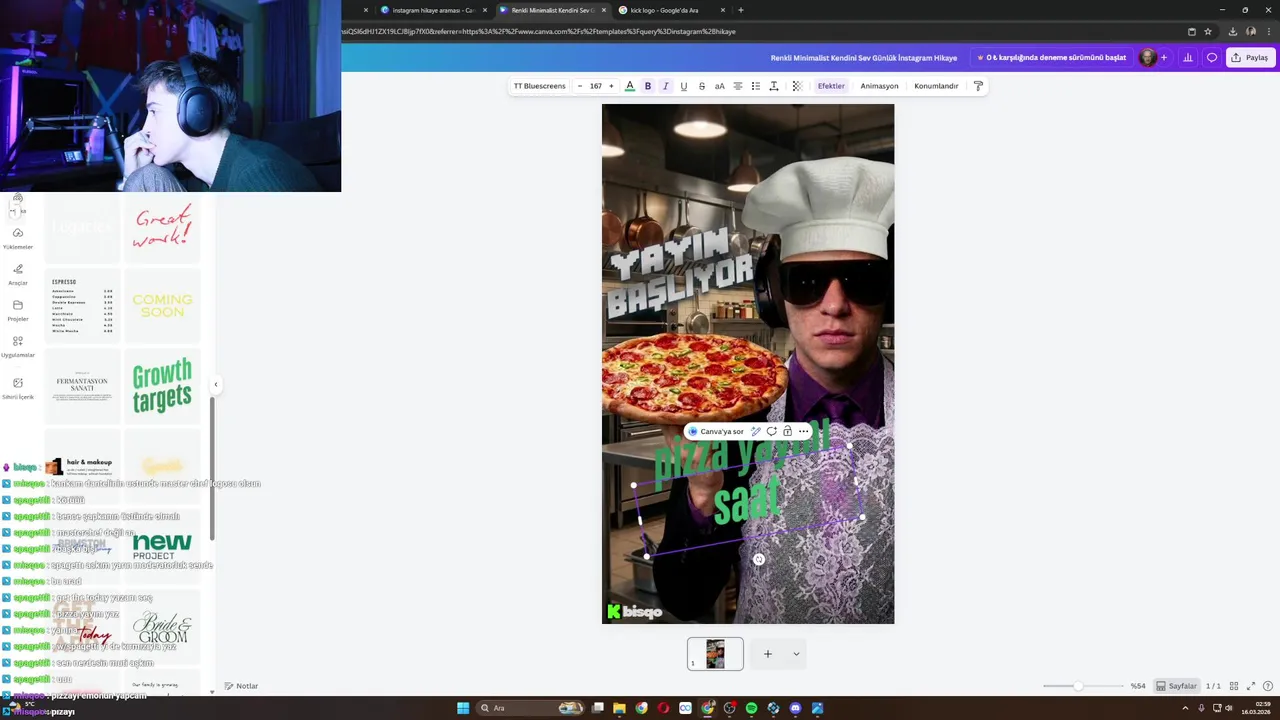Open more options in floating toolbar
The image size is (1280, 720).
[803, 432]
